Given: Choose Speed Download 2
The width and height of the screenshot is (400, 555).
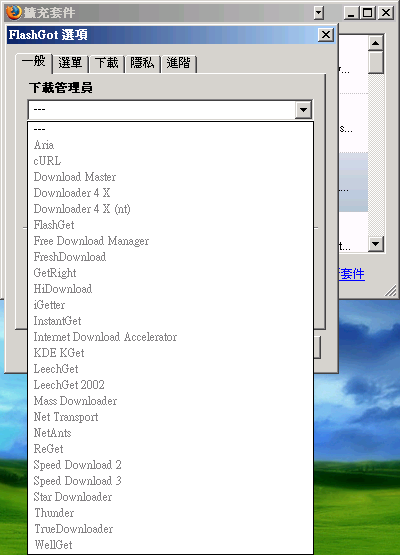Looking at the screenshot, I should pos(170,465).
